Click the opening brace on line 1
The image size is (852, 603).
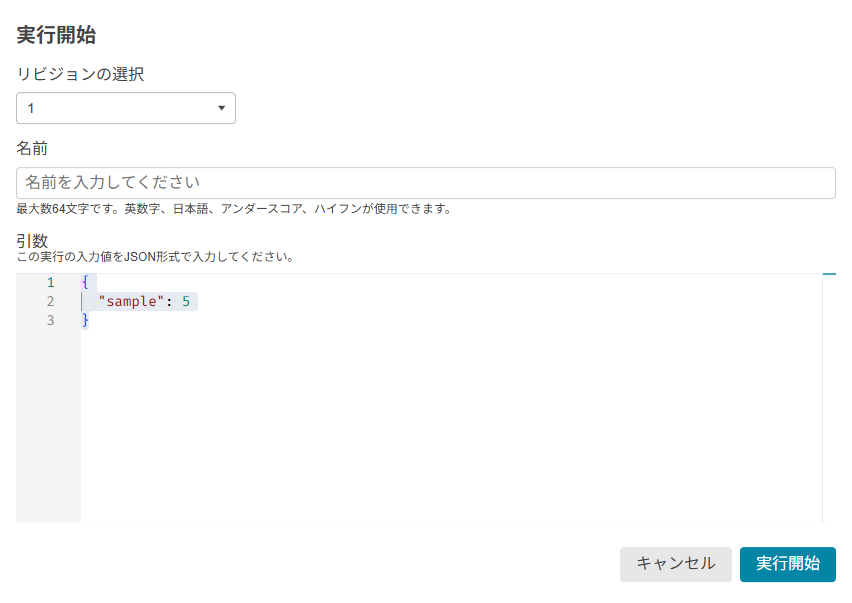click(85, 282)
